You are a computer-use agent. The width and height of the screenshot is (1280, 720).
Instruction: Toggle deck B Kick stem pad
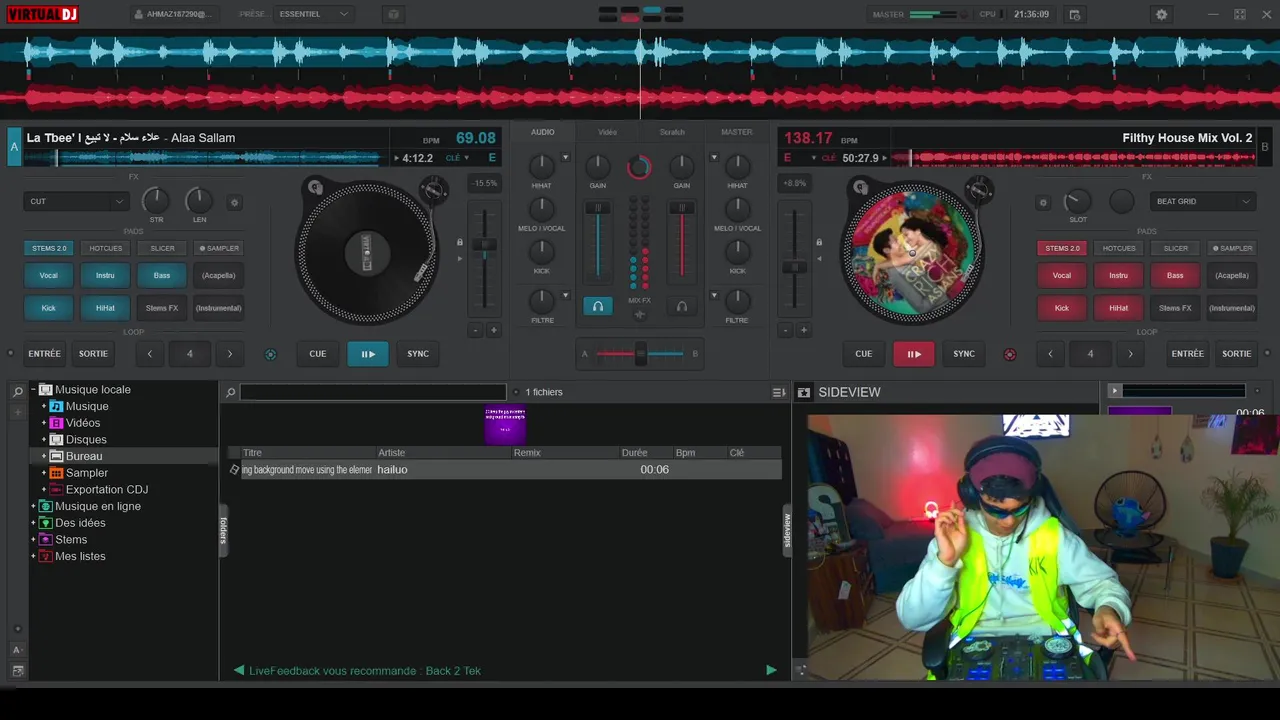tap(1062, 308)
